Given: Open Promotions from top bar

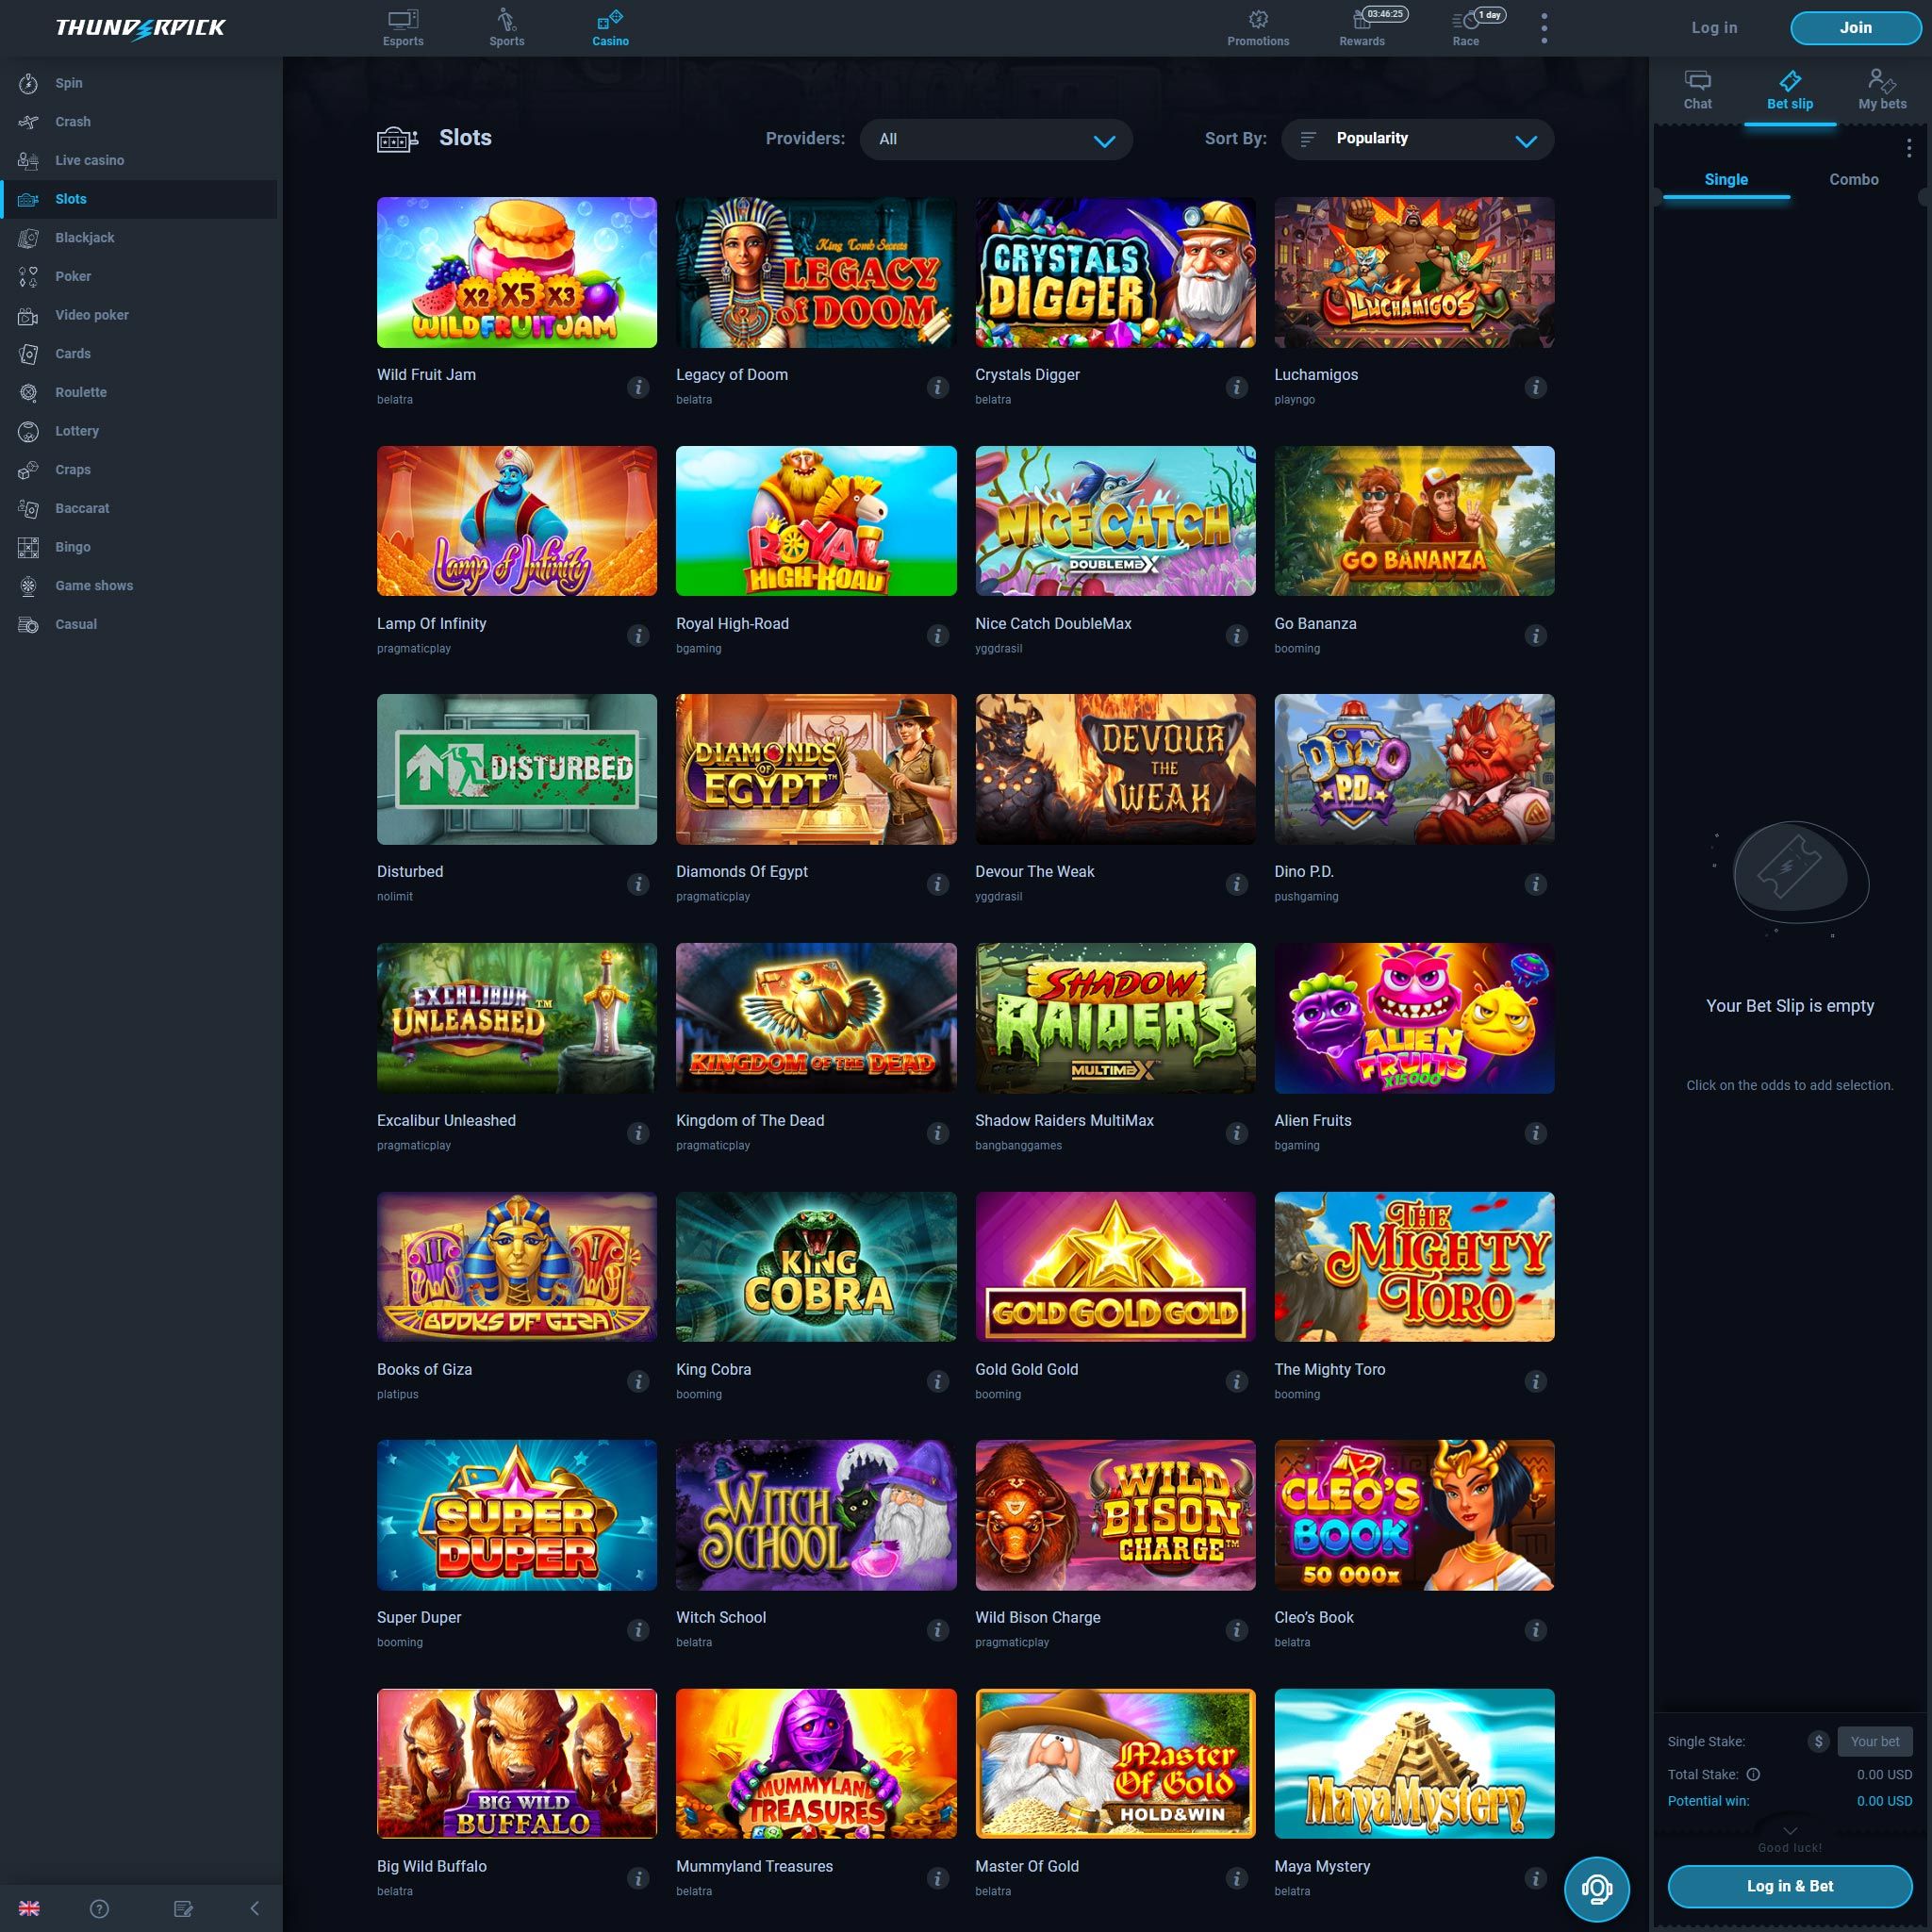Looking at the screenshot, I should pos(1258,28).
